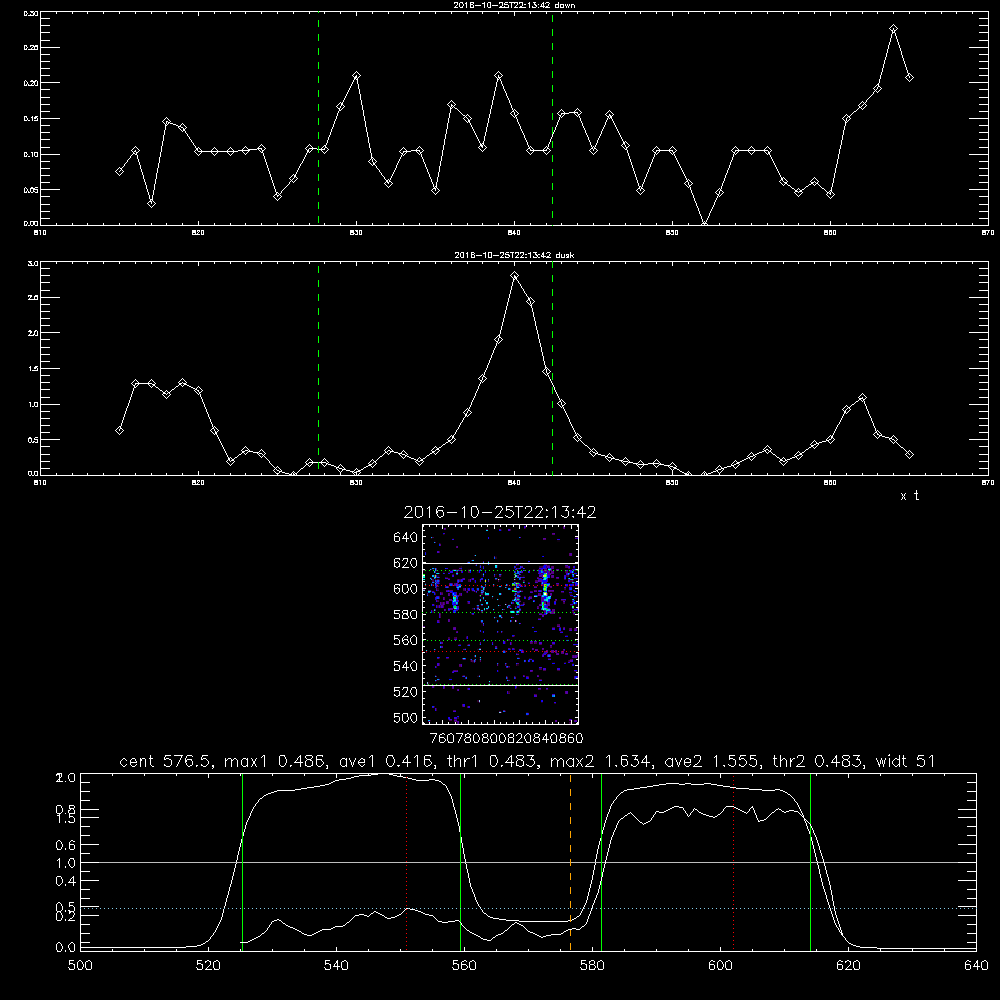
Task: Click the 1.5 y-axis label of dusk plot
Action: tap(34, 369)
